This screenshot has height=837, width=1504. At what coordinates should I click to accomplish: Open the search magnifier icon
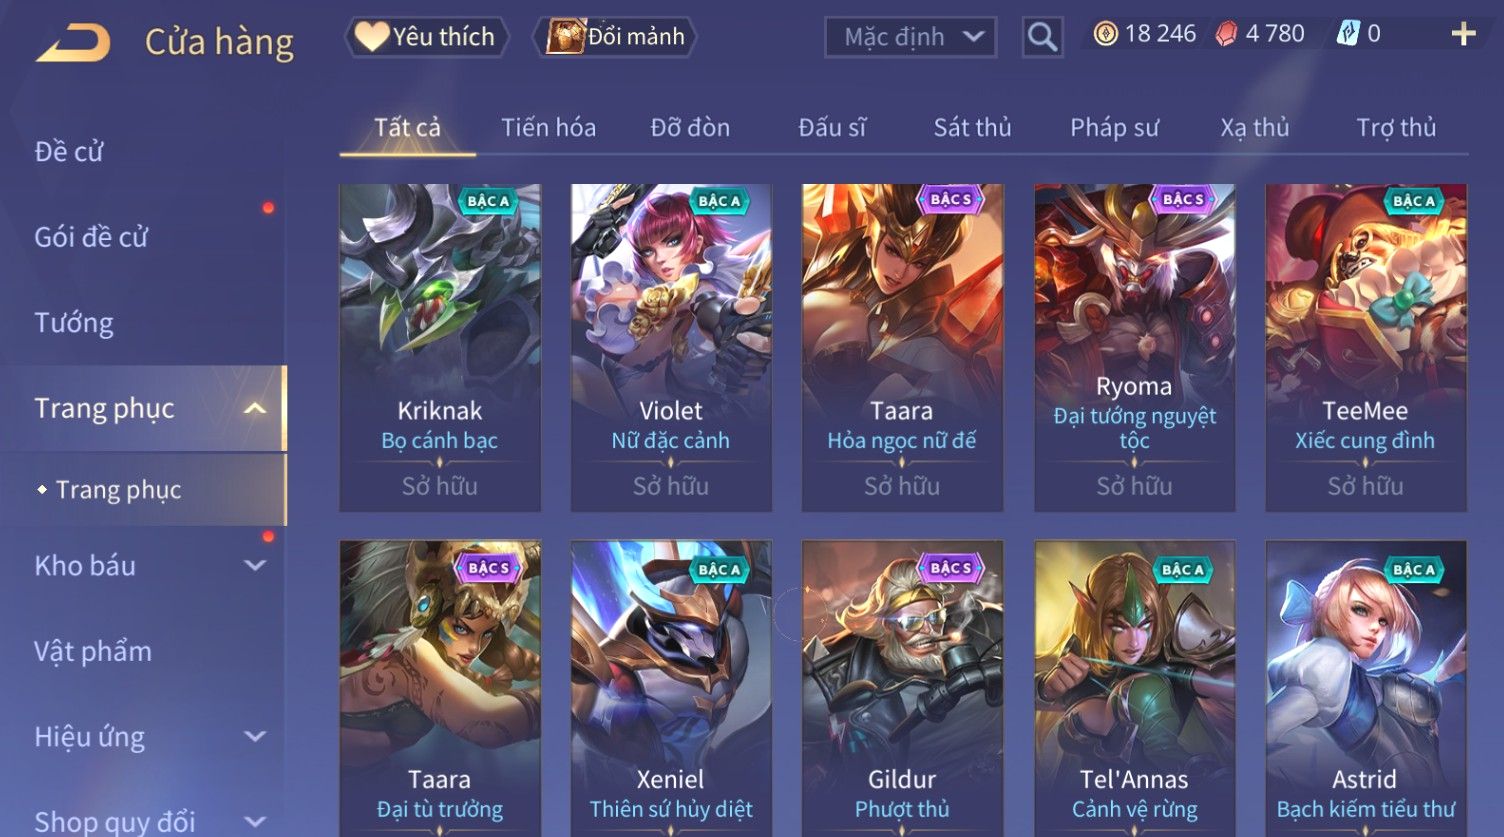click(x=1042, y=38)
